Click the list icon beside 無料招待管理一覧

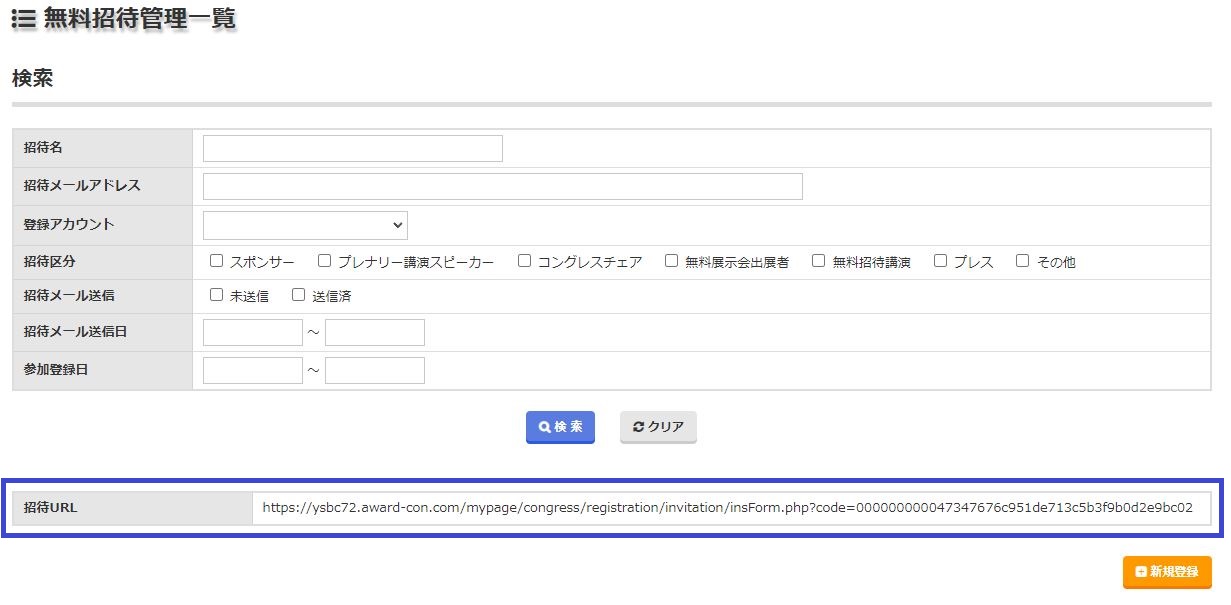[x=23, y=19]
